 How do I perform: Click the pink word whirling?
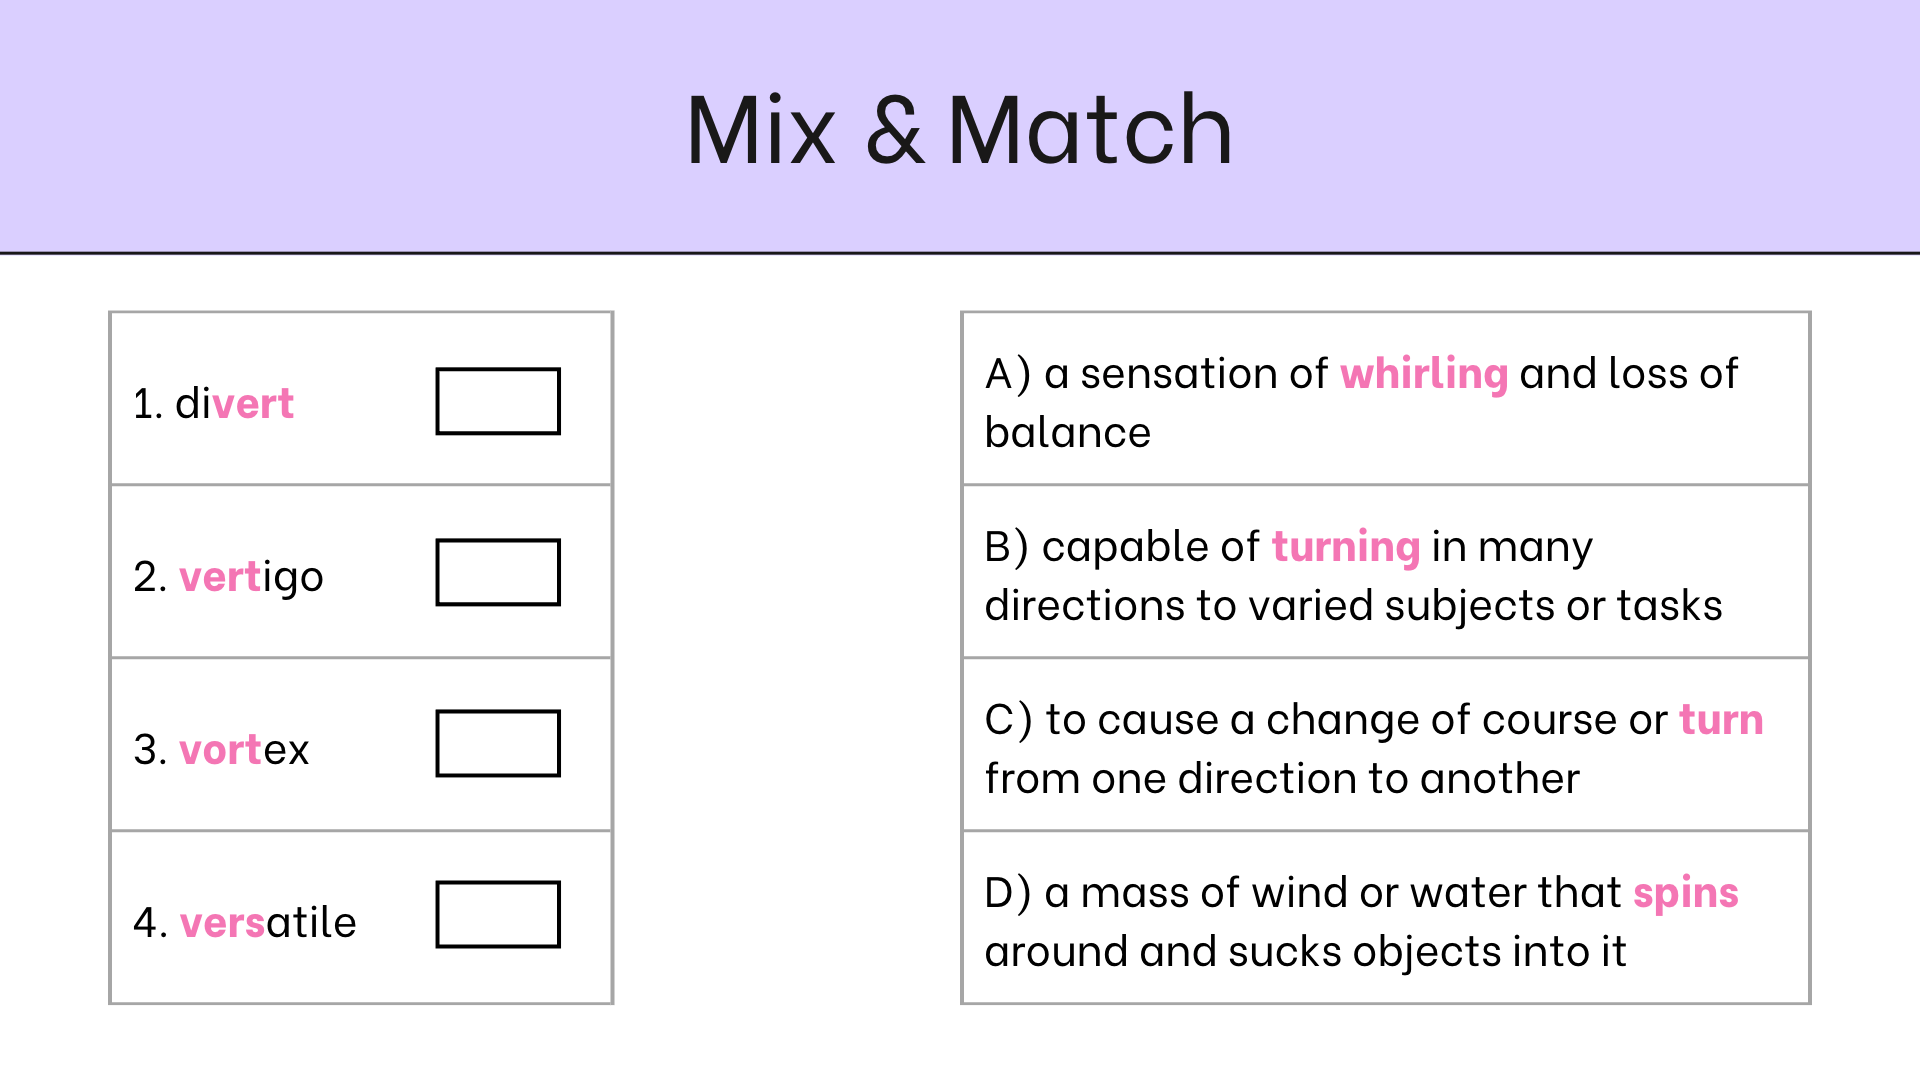coord(1423,374)
